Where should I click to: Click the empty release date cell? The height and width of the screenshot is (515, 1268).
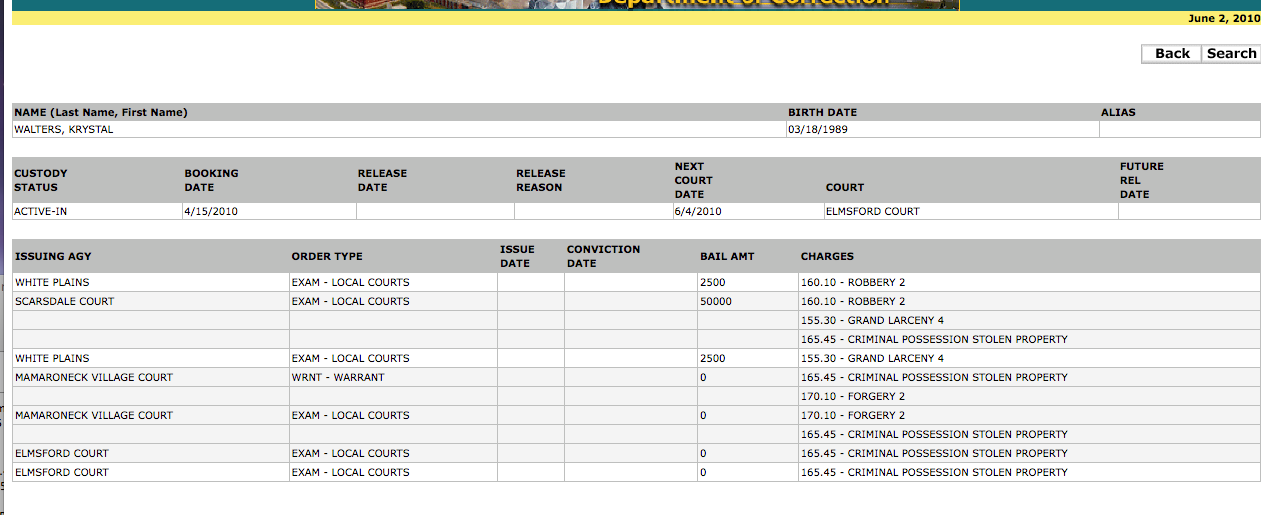435,212
